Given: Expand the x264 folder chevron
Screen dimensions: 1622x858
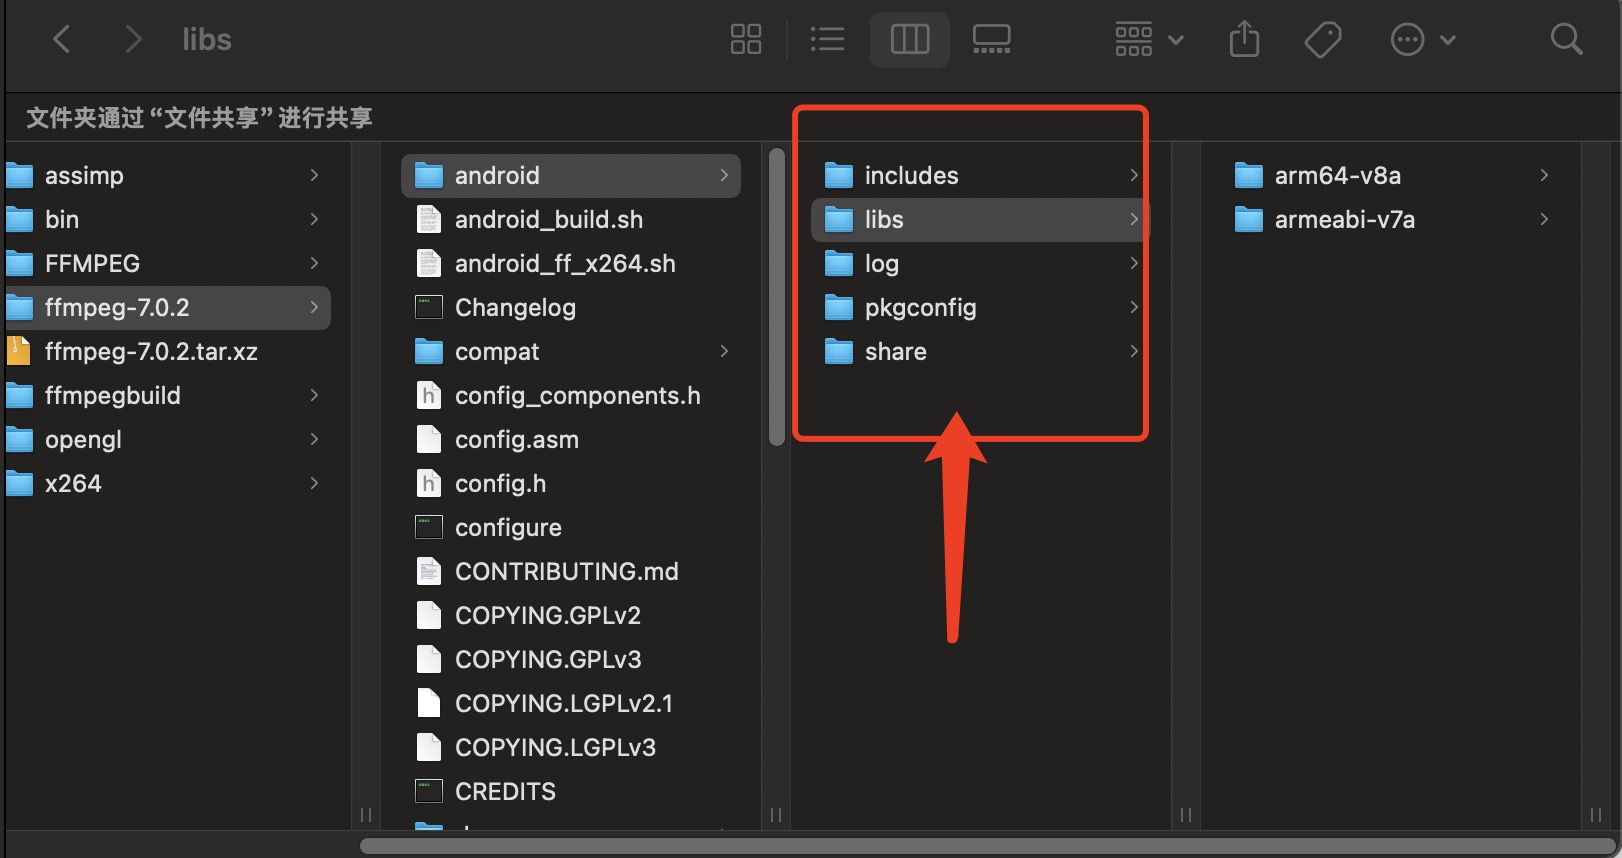Looking at the screenshot, I should [x=314, y=484].
